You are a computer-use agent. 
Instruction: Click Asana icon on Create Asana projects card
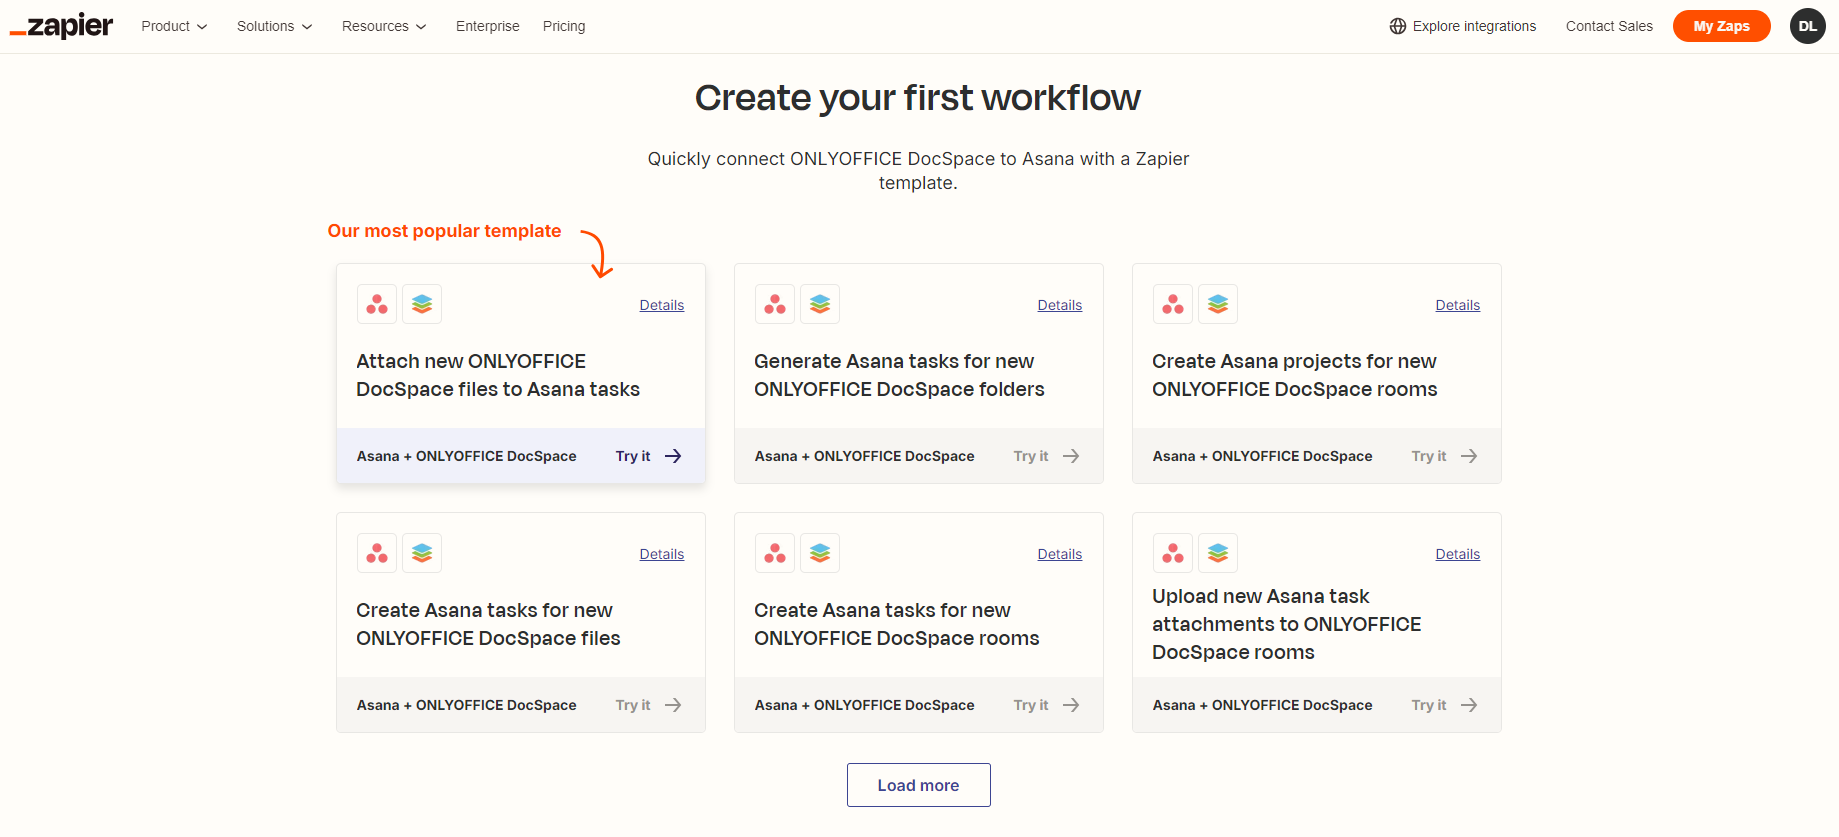point(1172,304)
